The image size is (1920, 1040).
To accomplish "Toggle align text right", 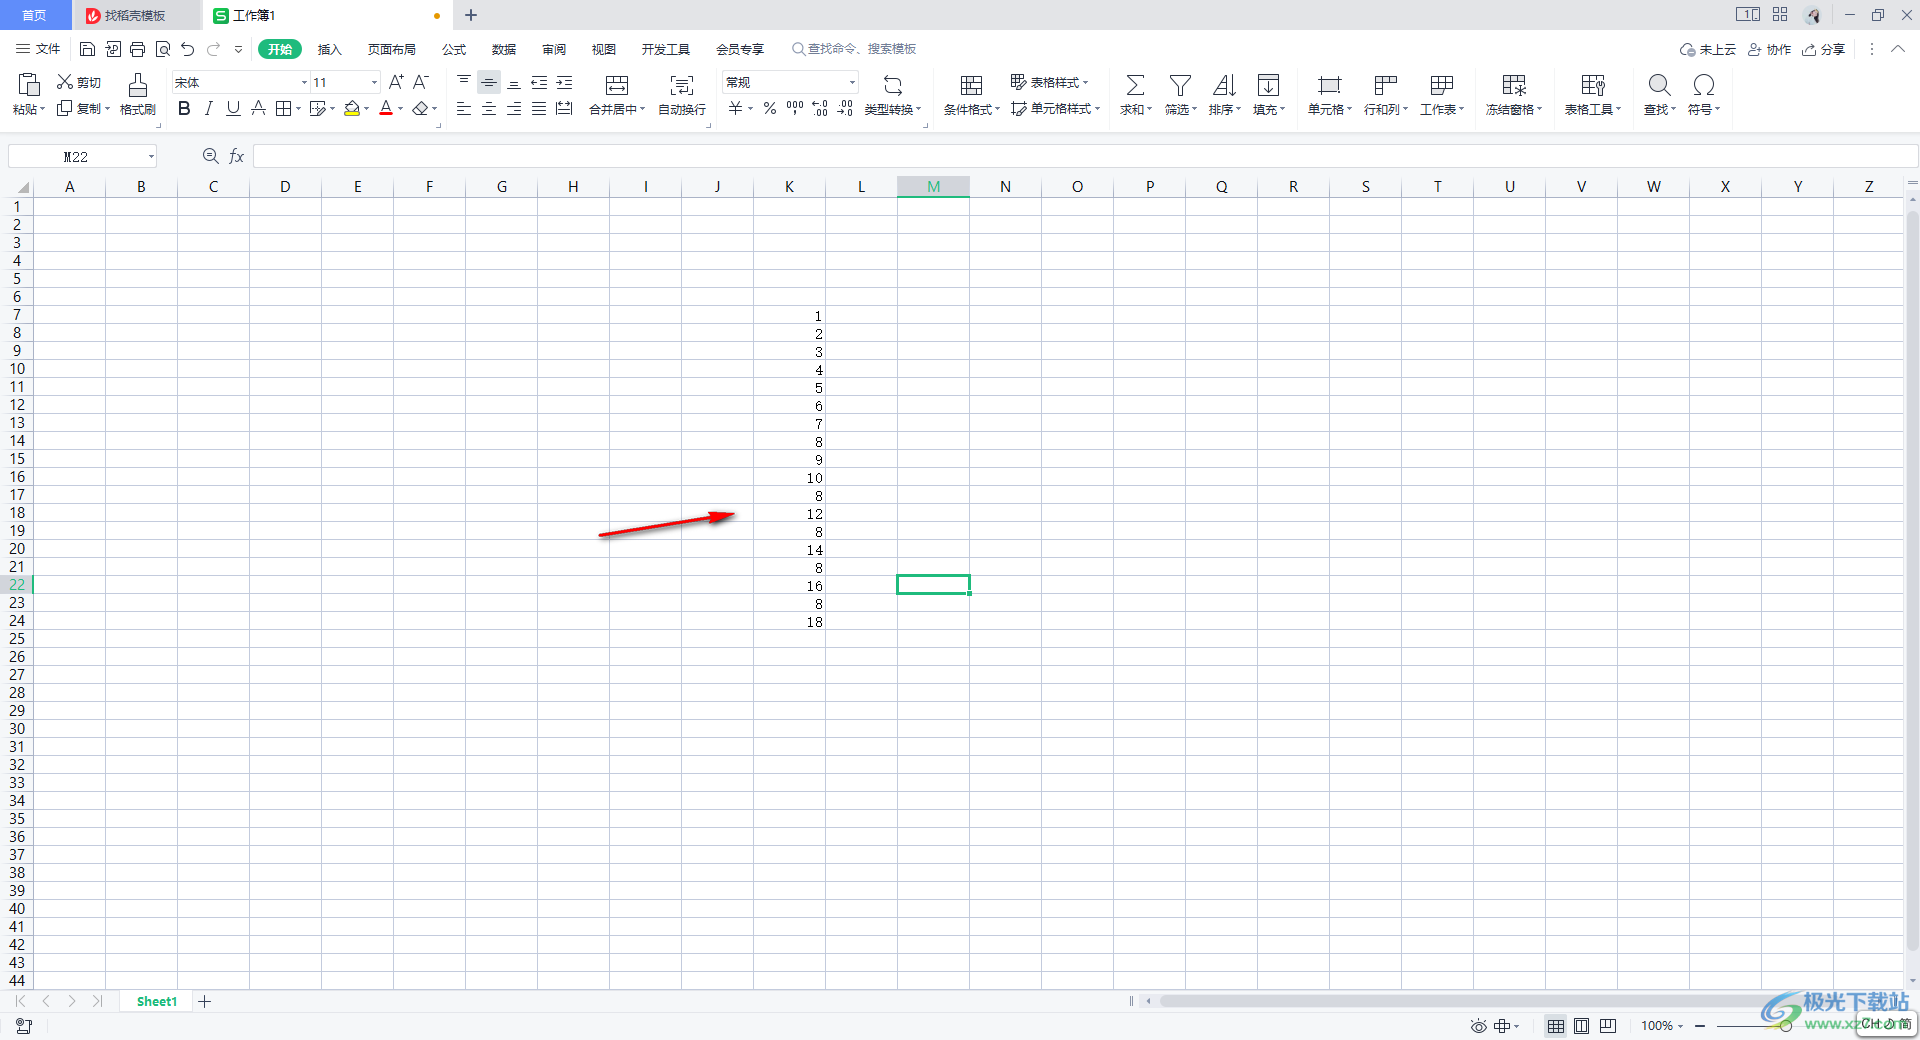I will coord(514,108).
